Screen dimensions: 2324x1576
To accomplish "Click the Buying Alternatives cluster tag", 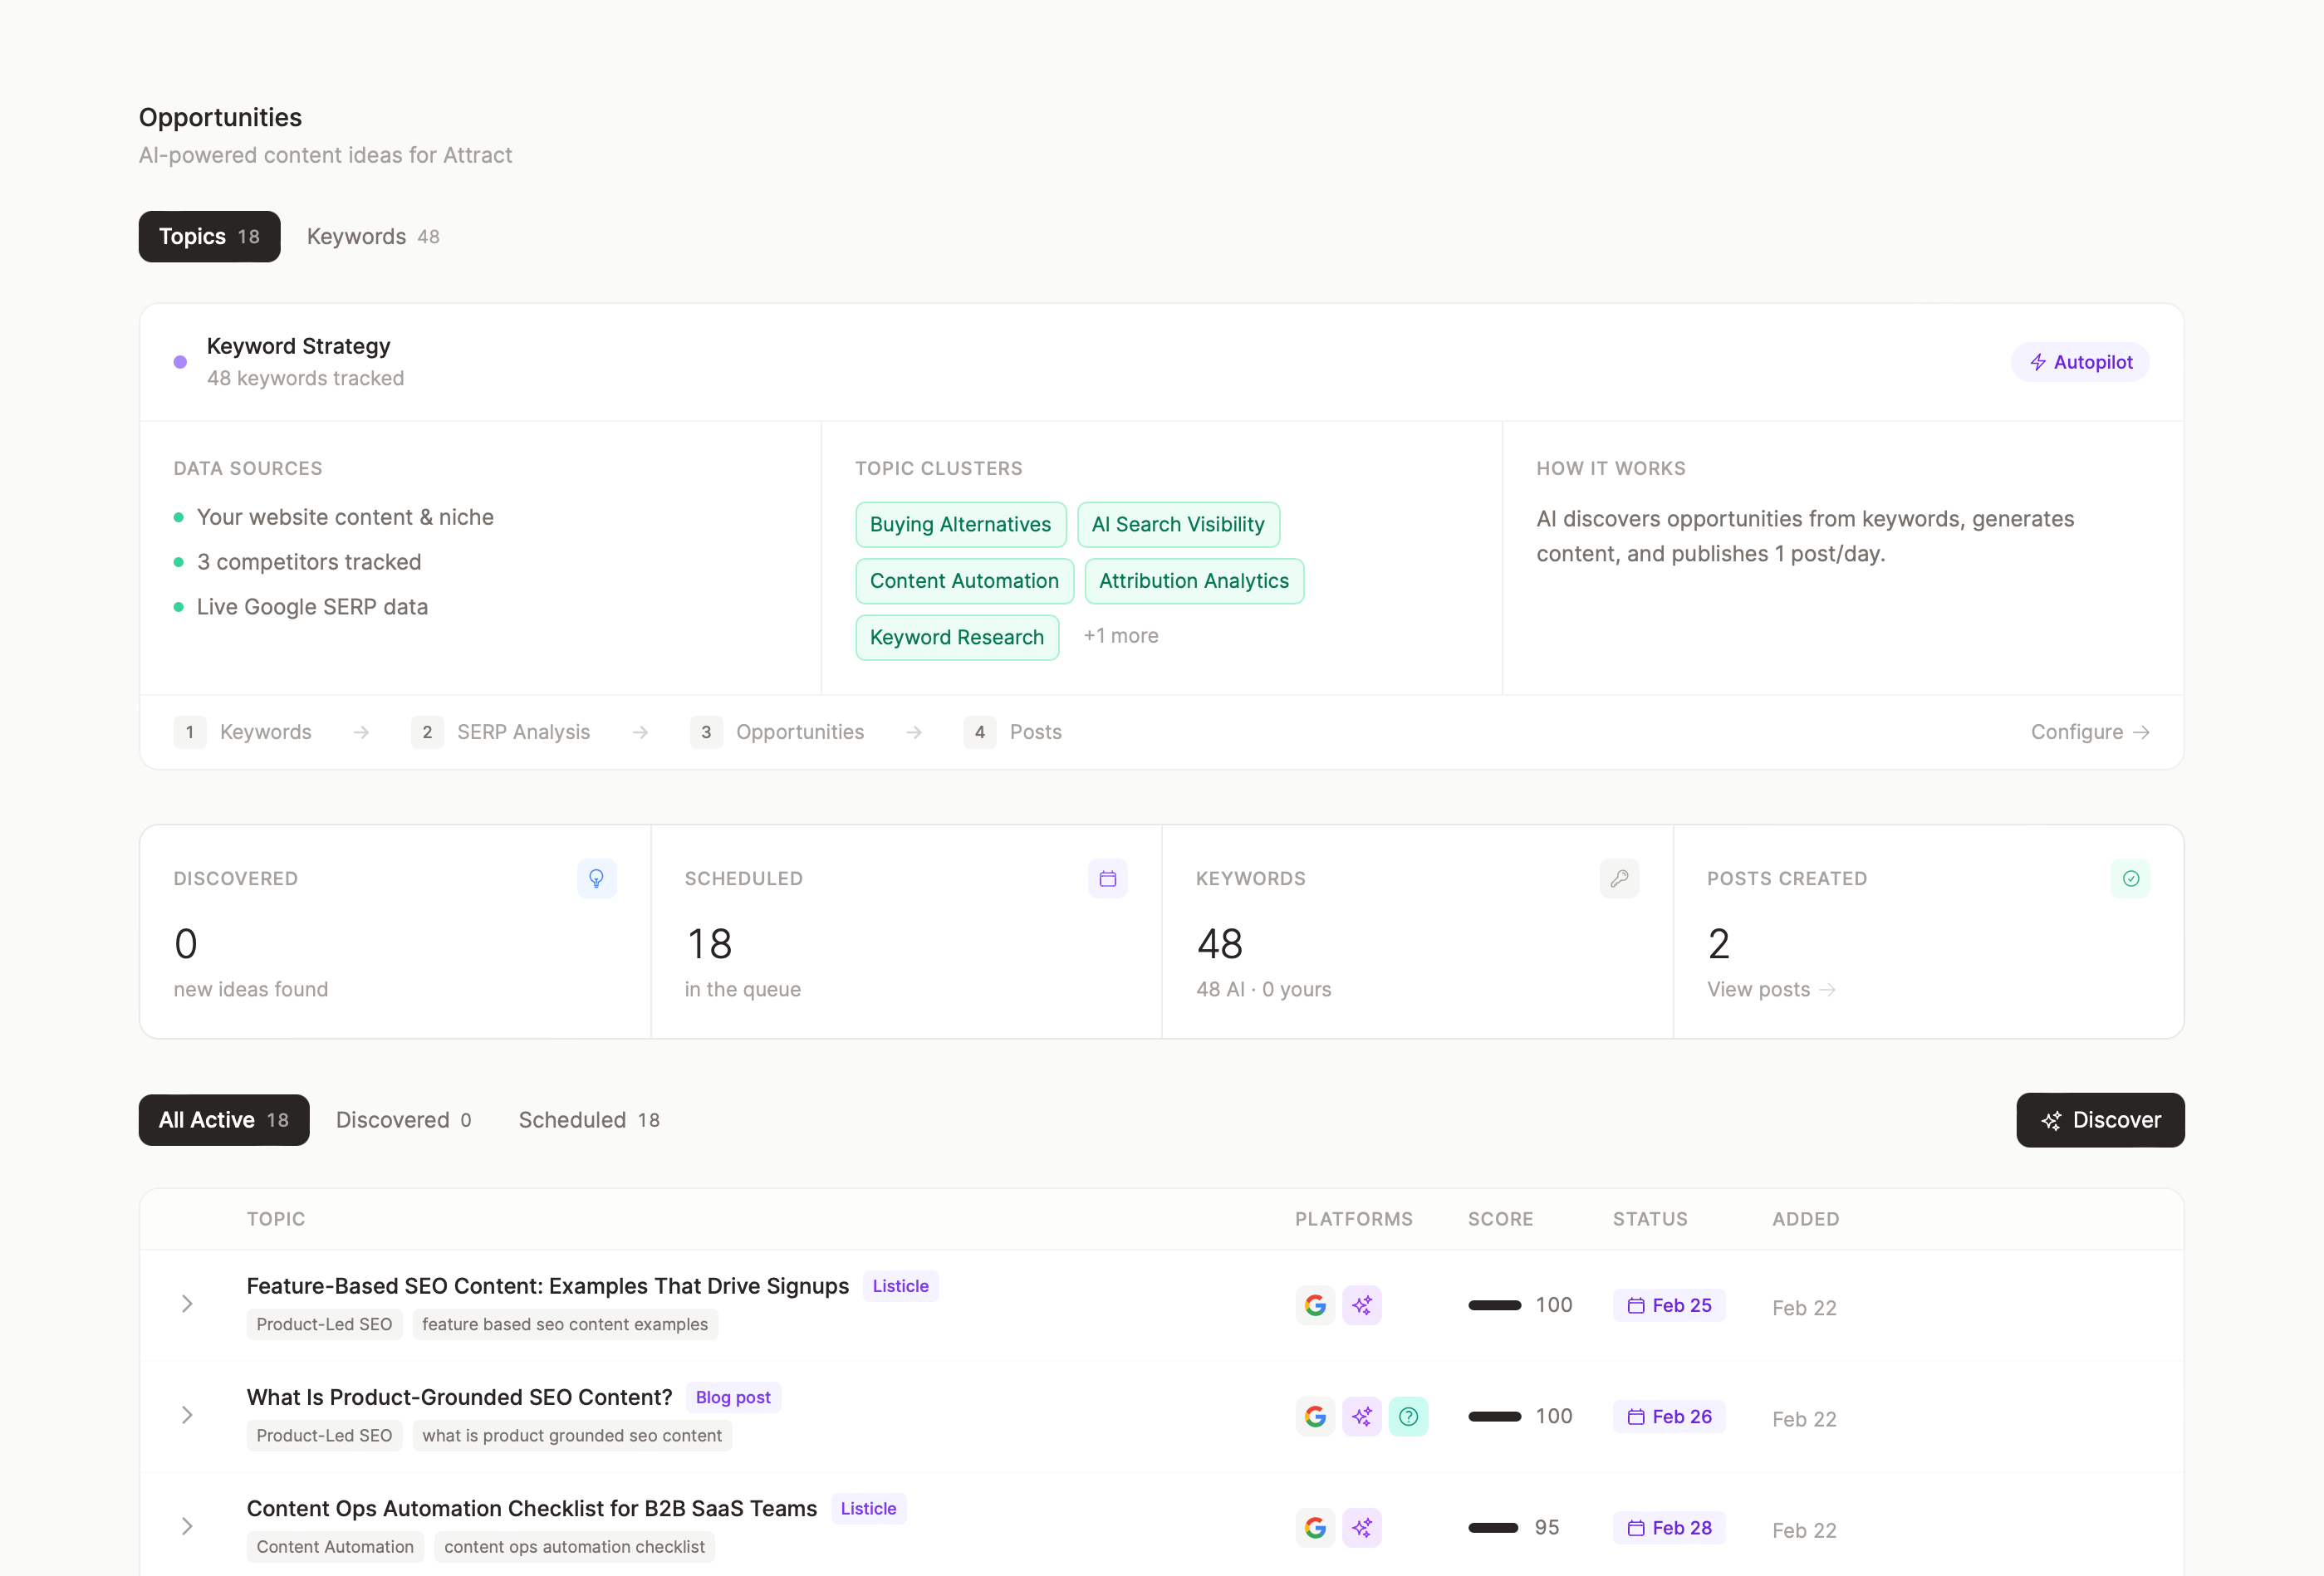I will coord(960,525).
